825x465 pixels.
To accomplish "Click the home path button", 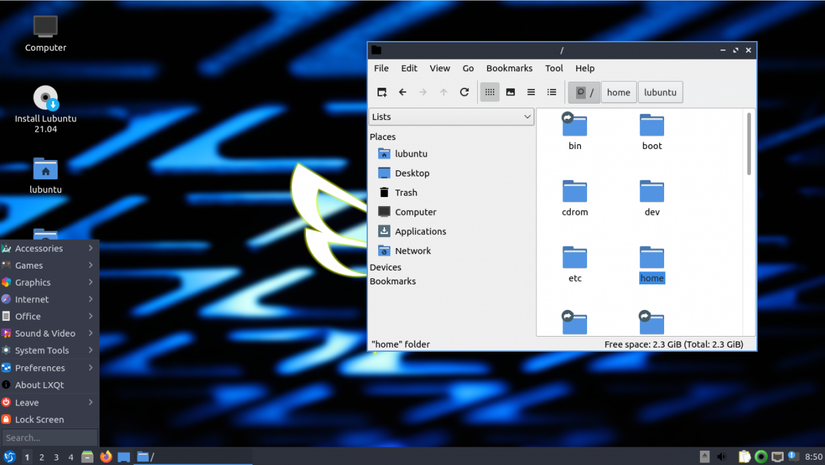I will click(x=618, y=92).
